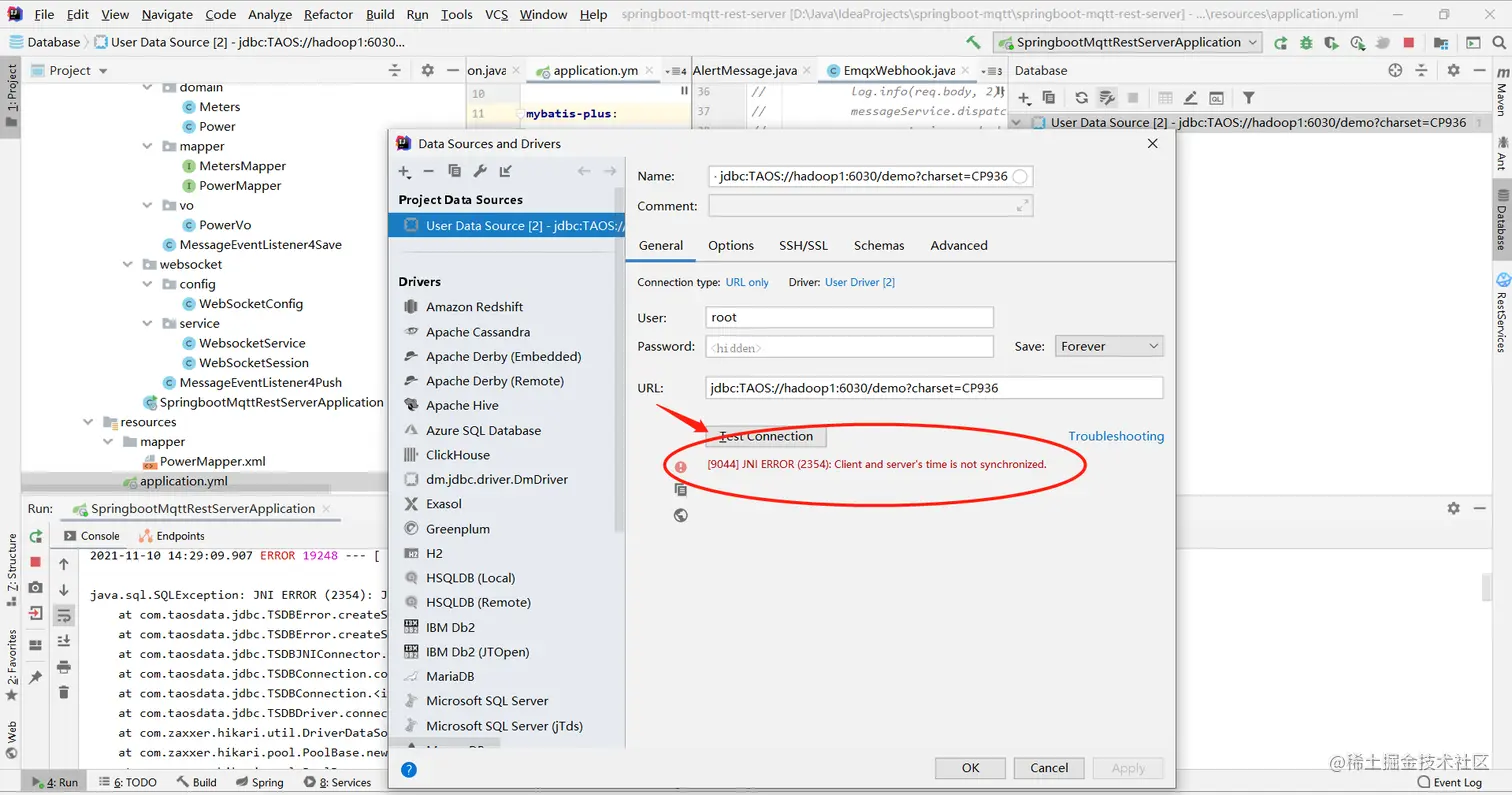Click the Make Global import-arrow icon in dialog
The image size is (1512, 795).
tap(506, 172)
